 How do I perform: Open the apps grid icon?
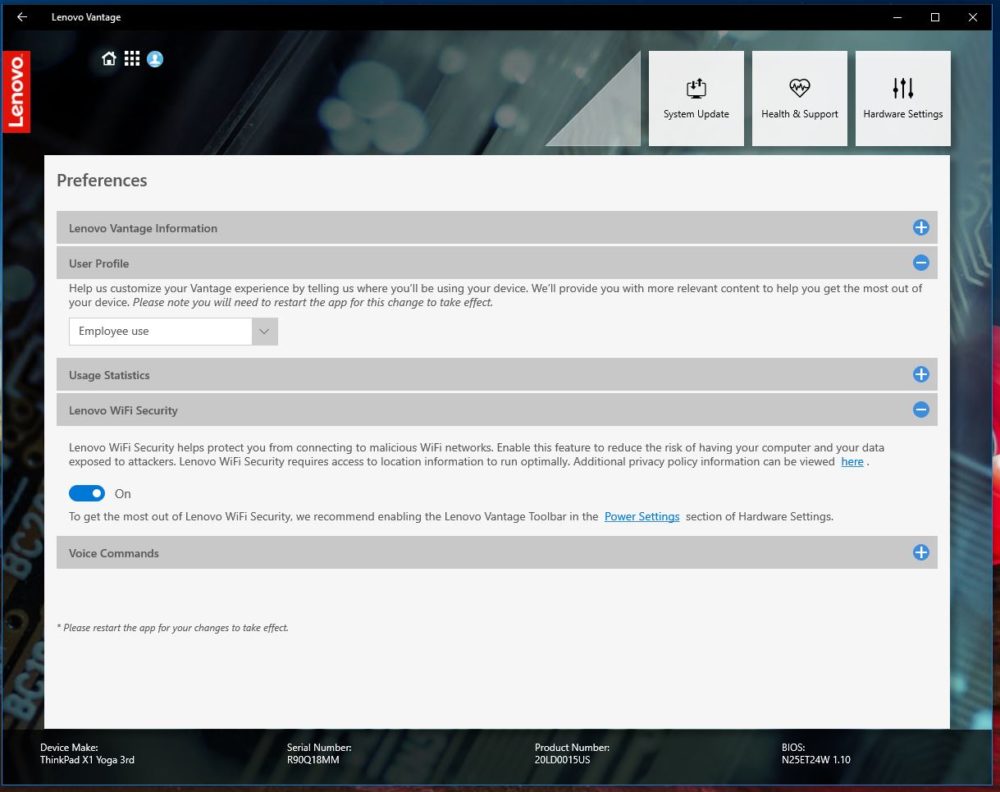click(132, 59)
